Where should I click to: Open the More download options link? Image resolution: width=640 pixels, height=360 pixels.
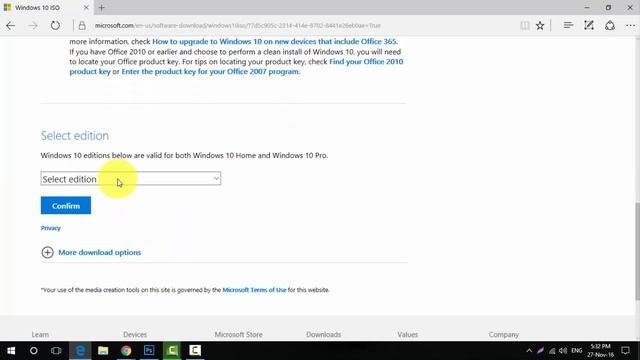click(100, 252)
